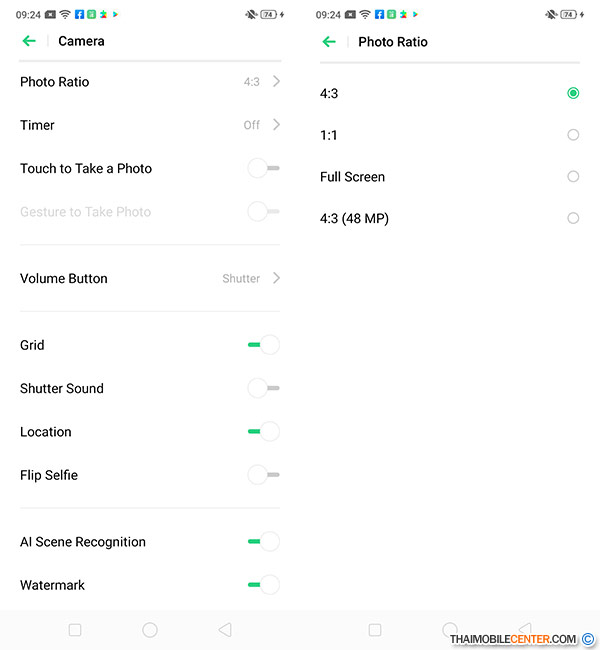This screenshot has height=650, width=600.
Task: Tap the battery indicator in right status bar
Action: (x=569, y=15)
